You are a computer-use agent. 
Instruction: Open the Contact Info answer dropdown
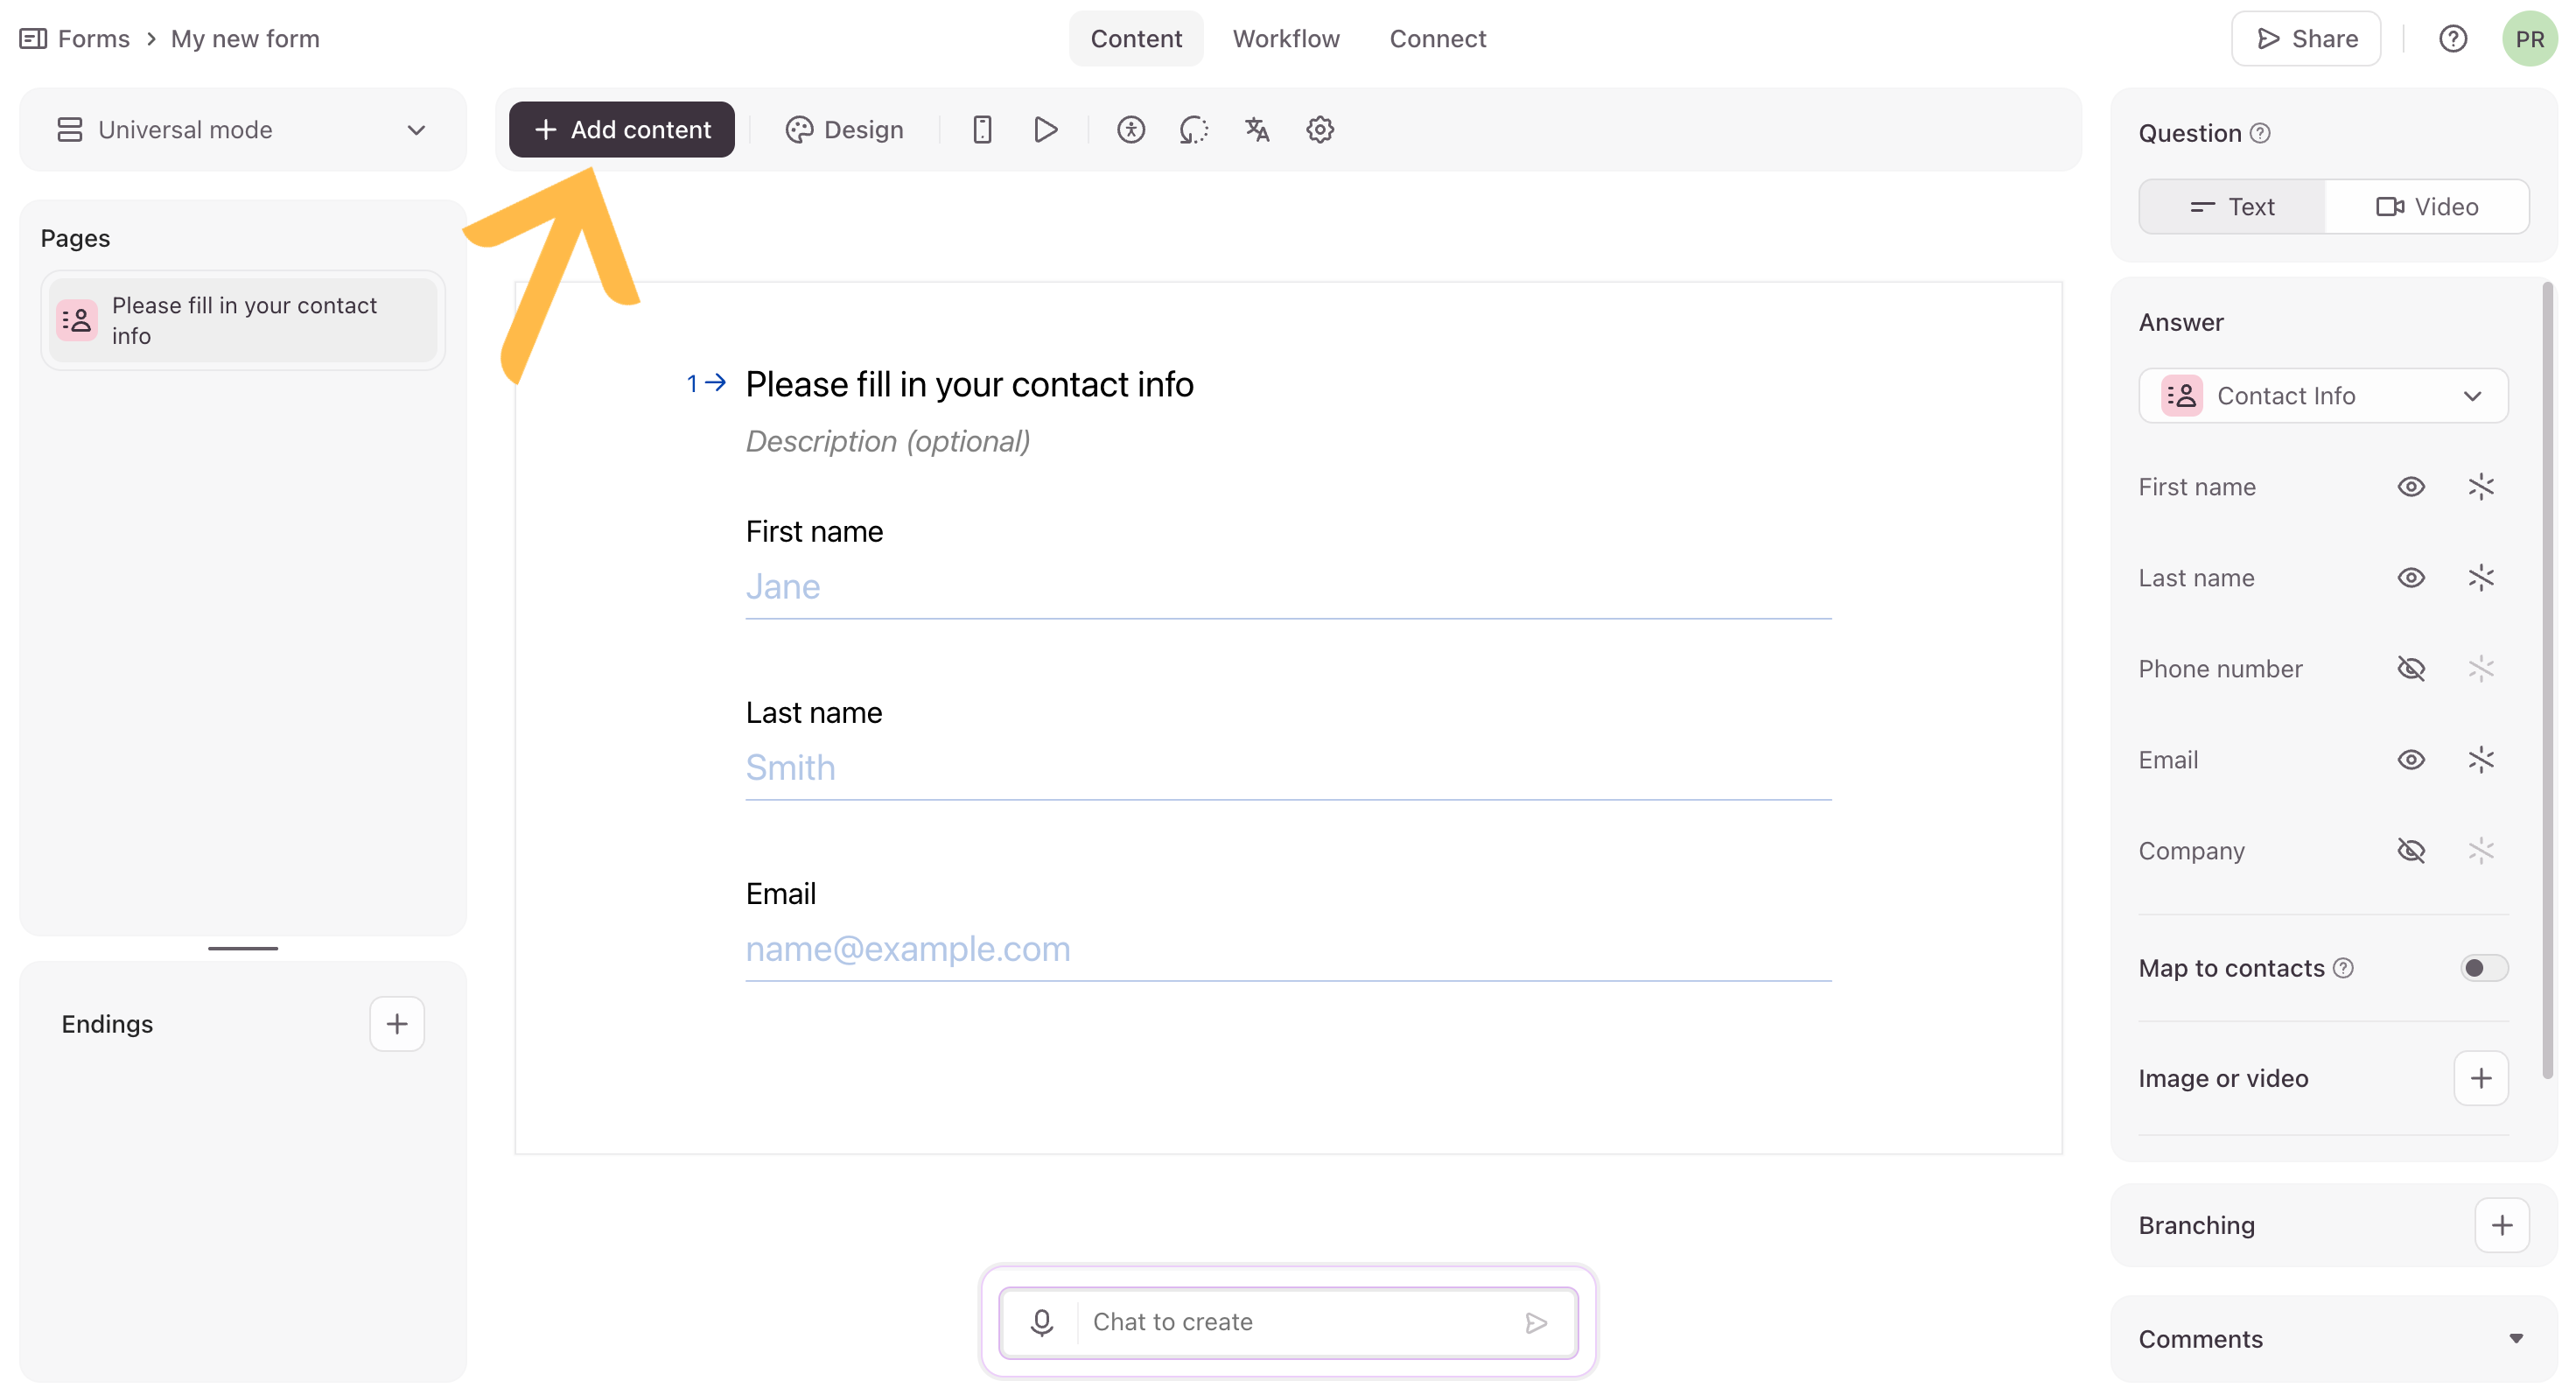pyautogui.click(x=2322, y=396)
